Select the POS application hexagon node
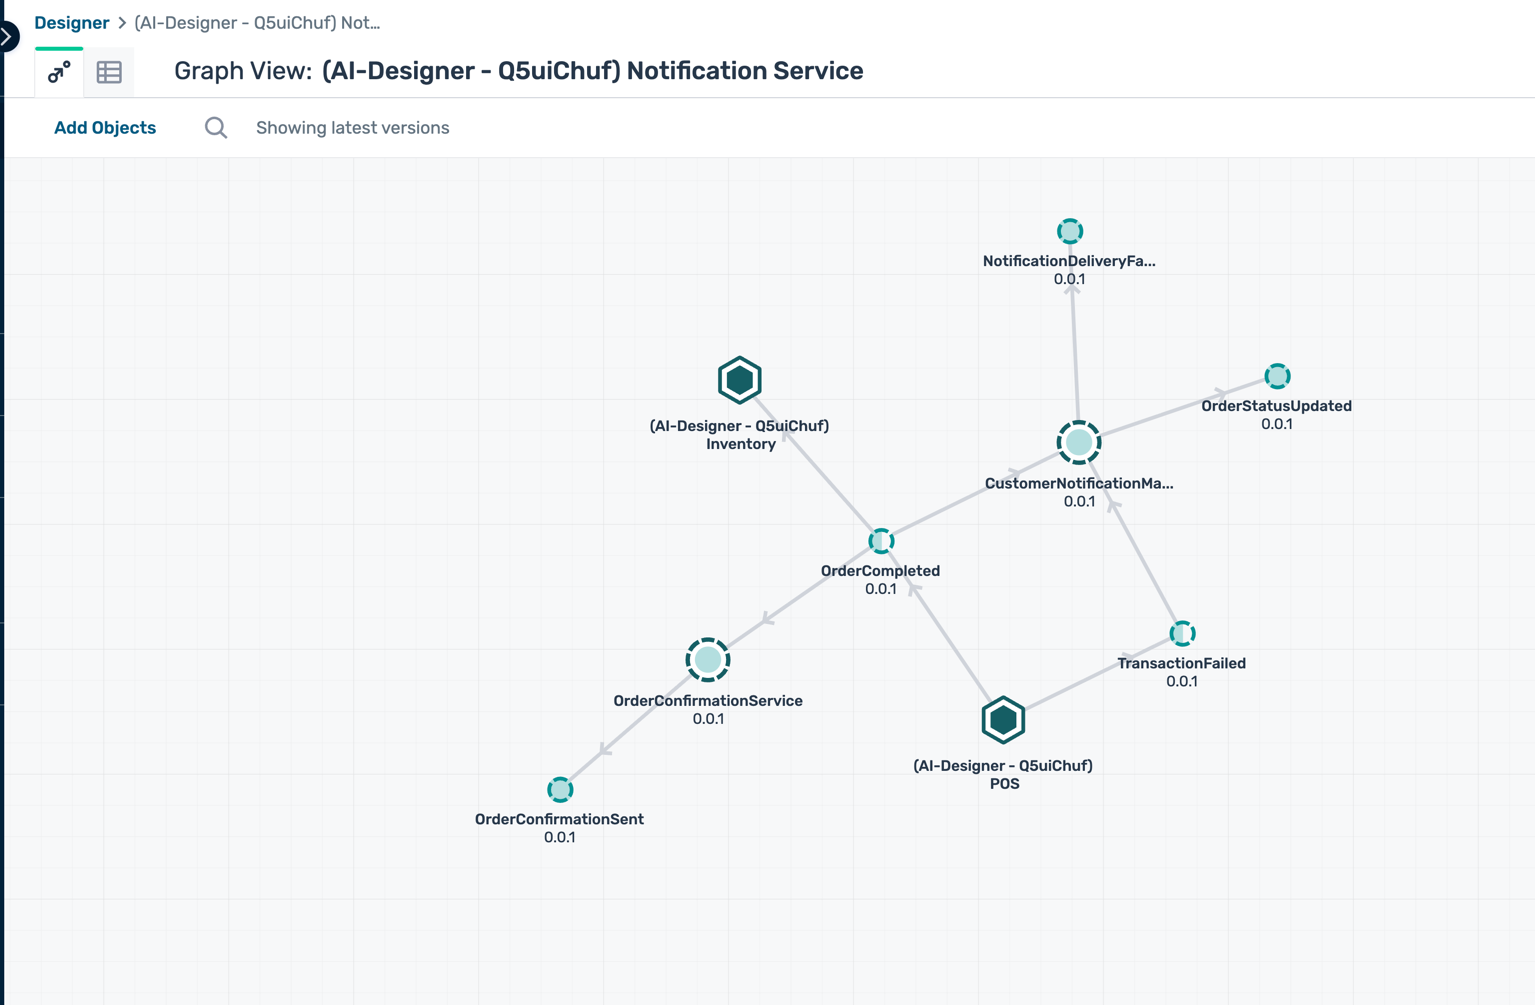 click(1003, 720)
